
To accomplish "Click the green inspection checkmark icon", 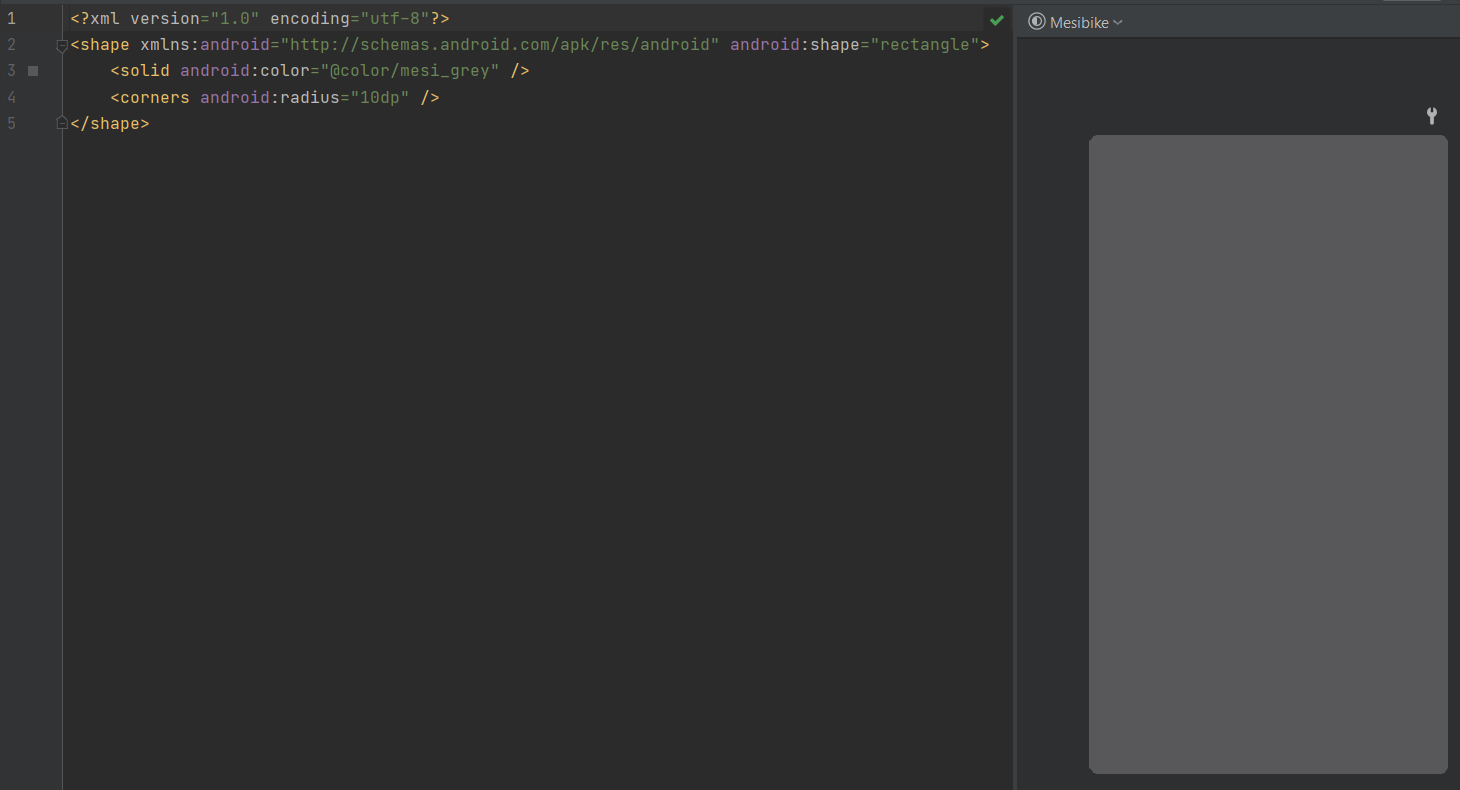I will (x=997, y=19).
